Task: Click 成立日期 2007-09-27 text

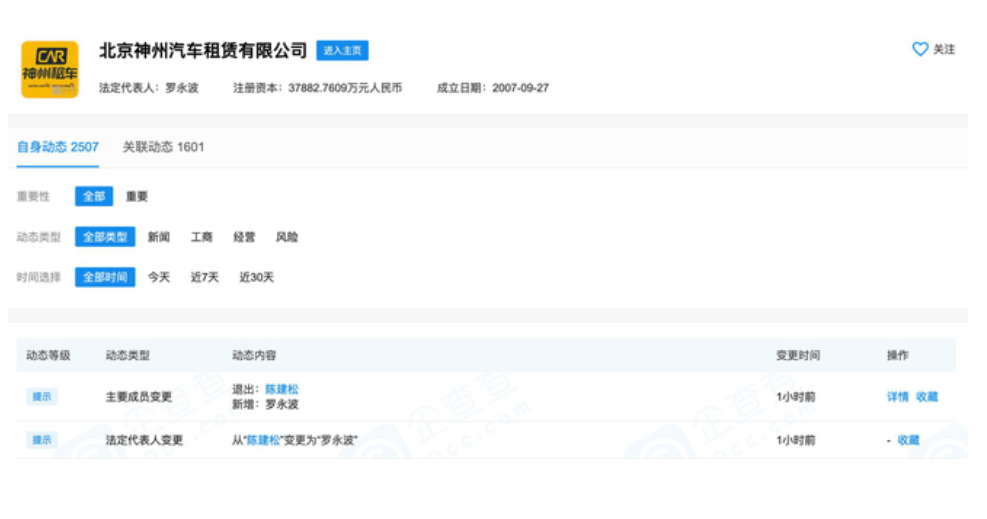Action: tap(493, 88)
